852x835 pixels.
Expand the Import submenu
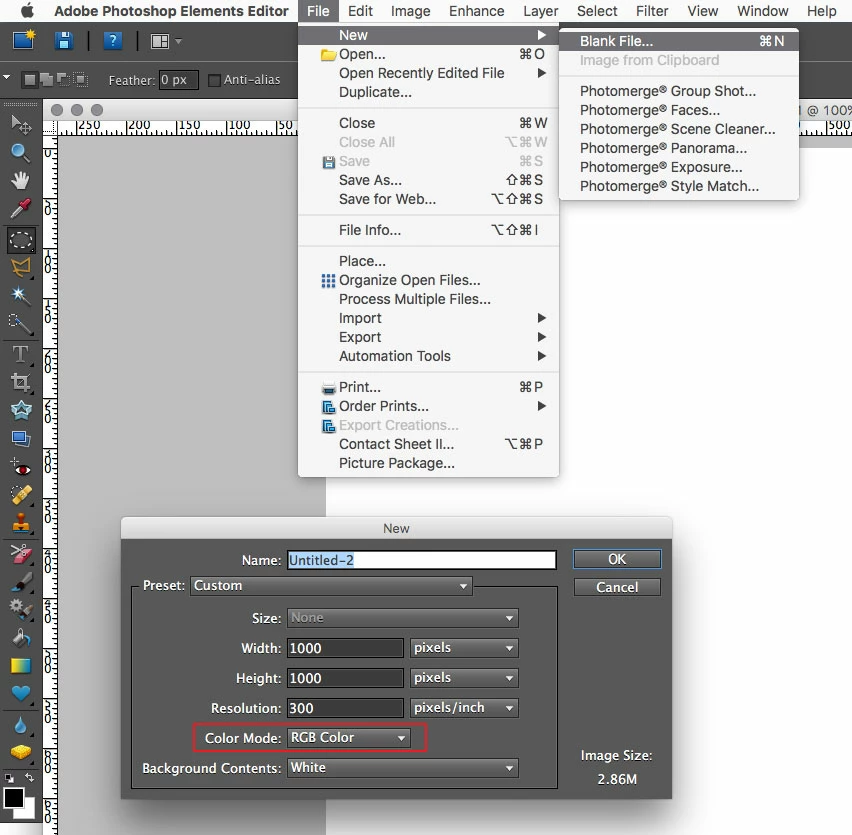pyautogui.click(x=428, y=318)
